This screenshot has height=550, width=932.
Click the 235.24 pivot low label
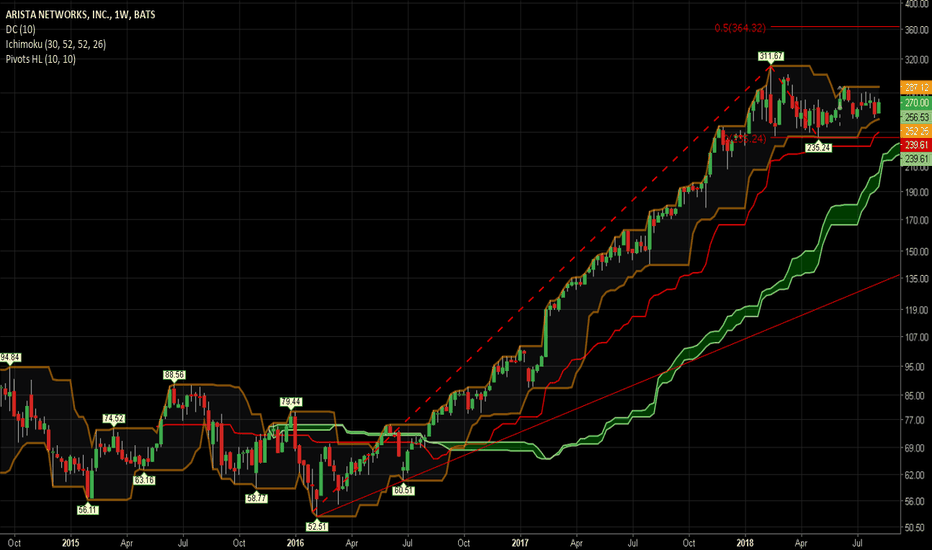[x=818, y=147]
